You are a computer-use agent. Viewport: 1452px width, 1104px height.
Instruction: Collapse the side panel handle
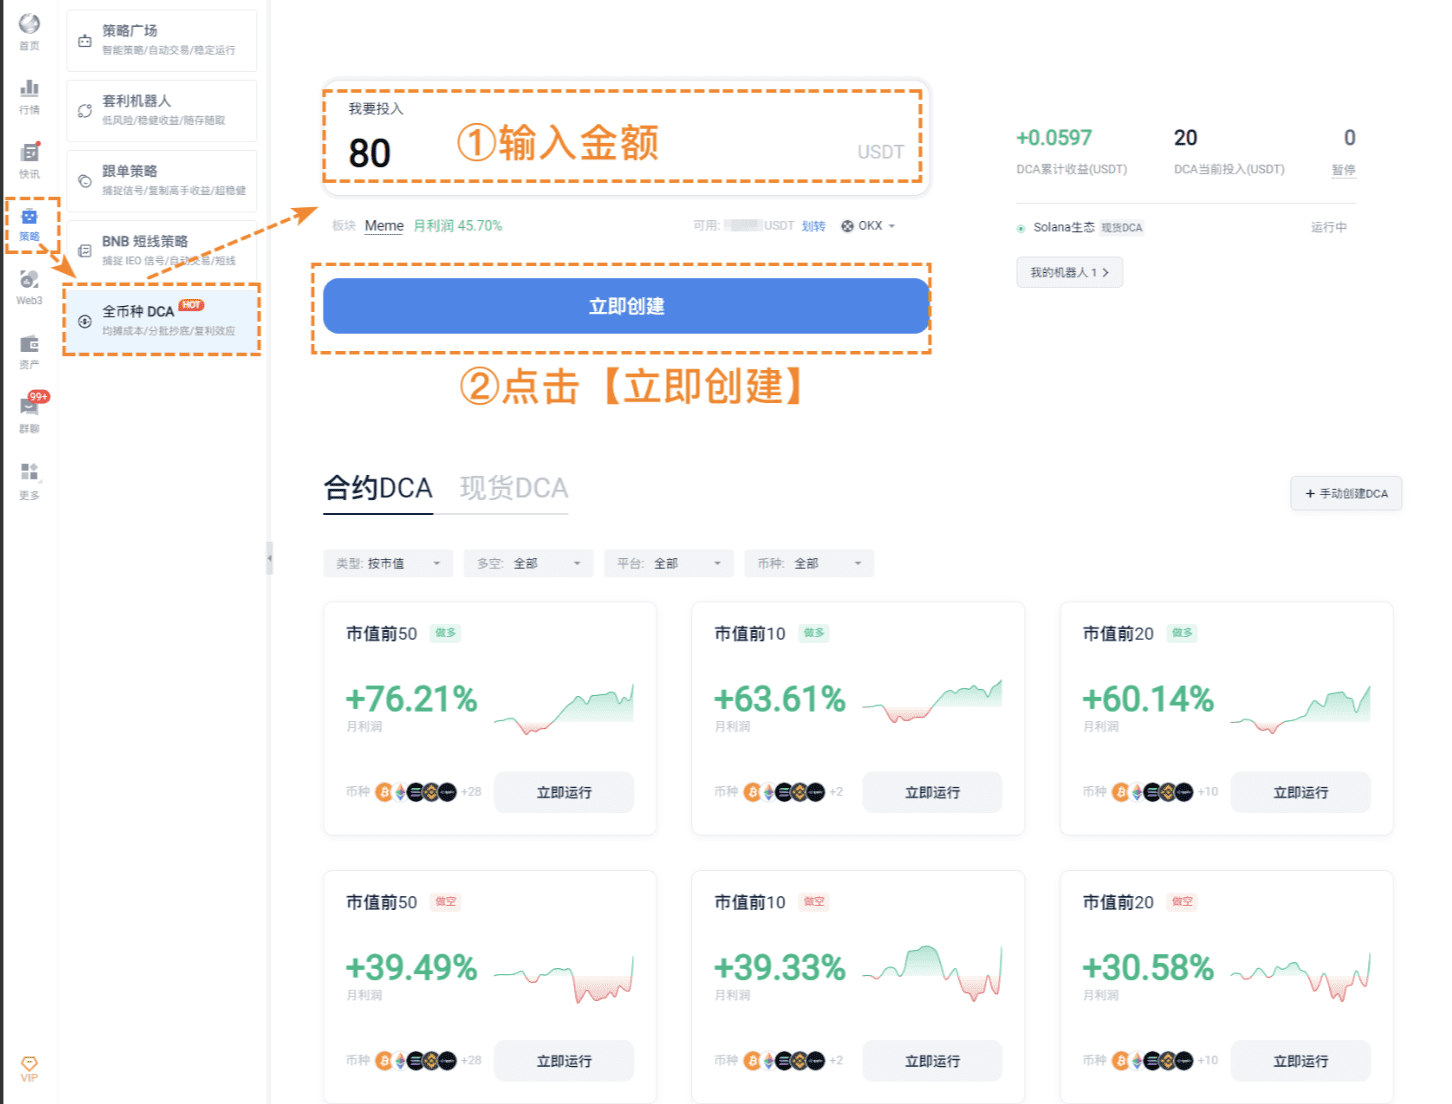(x=269, y=558)
